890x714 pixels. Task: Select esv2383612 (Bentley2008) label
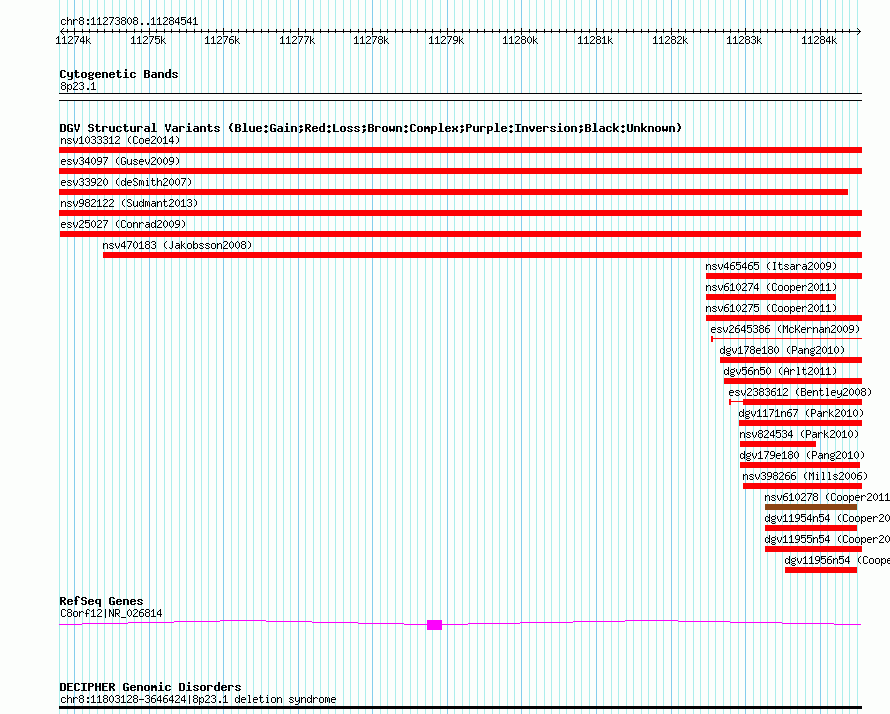pyautogui.click(x=800, y=392)
